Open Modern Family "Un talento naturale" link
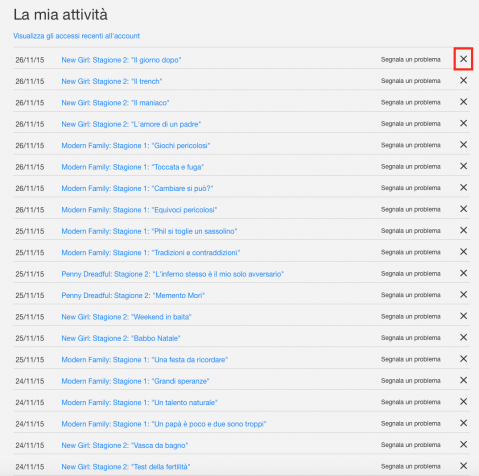479x476 pixels. (x=139, y=402)
